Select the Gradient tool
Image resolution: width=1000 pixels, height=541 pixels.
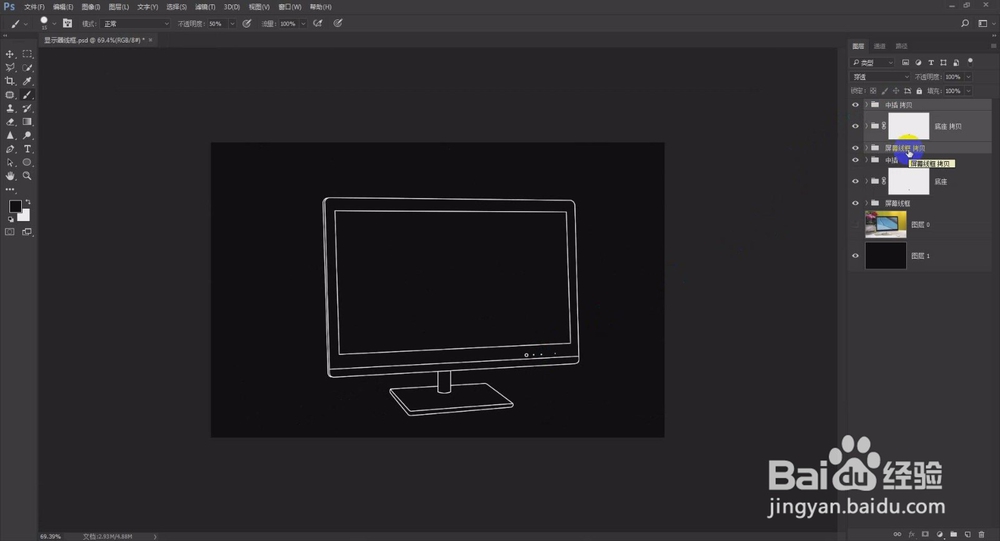27,122
